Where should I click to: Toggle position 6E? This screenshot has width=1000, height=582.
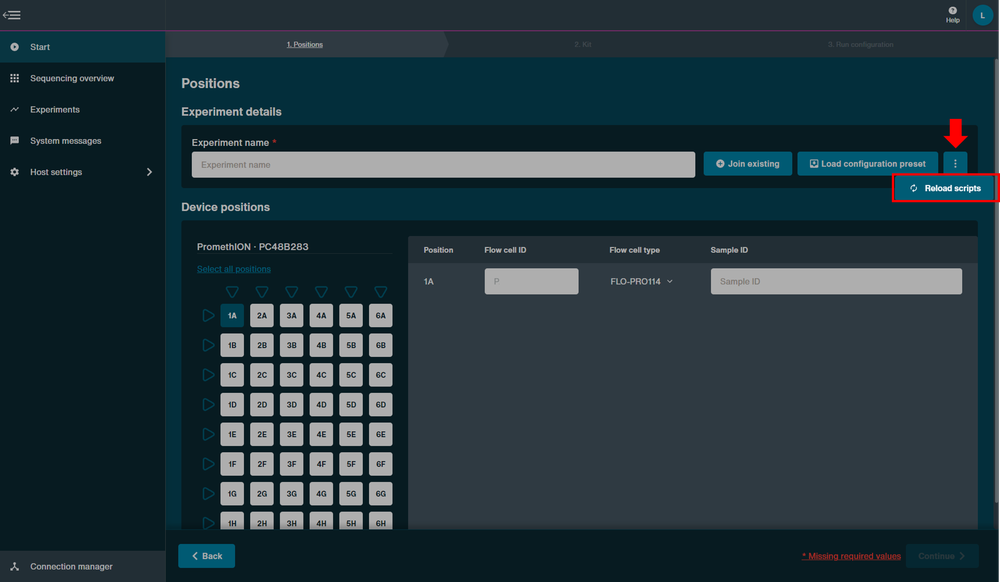(381, 434)
